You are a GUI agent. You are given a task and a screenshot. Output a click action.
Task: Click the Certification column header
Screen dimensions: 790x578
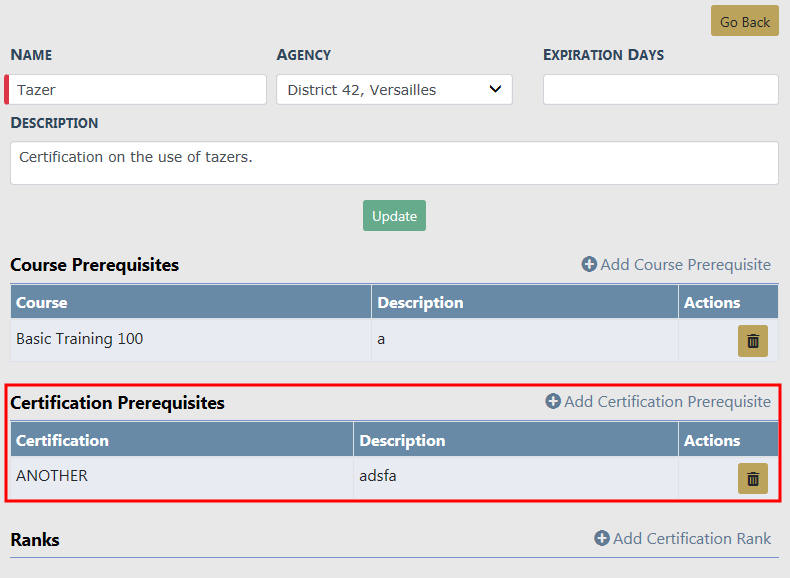click(x=62, y=441)
